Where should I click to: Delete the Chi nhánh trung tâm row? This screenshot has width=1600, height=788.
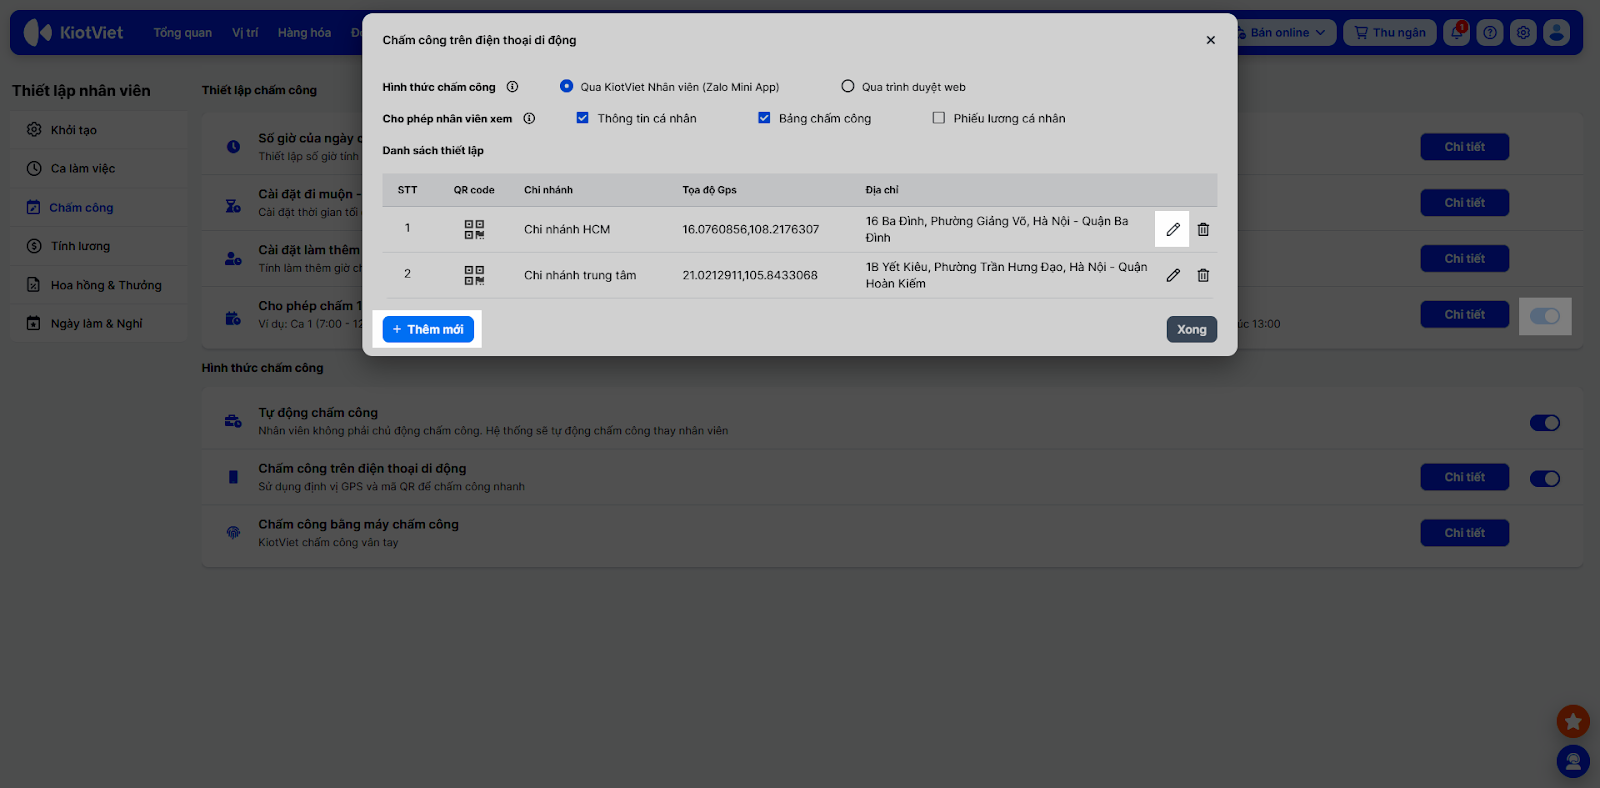(x=1203, y=275)
